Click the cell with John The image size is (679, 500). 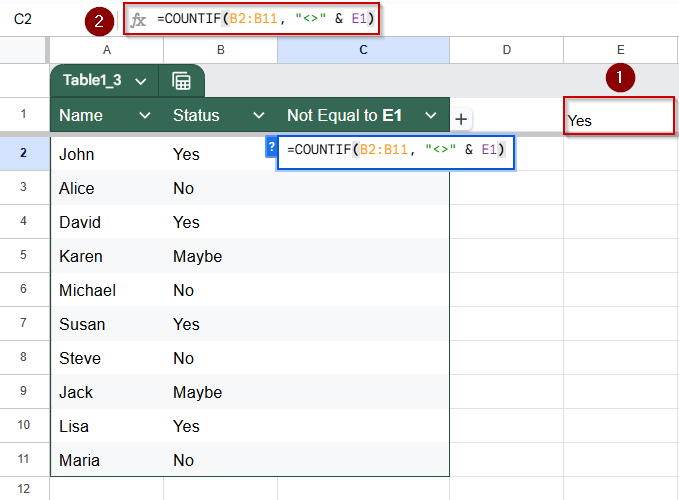(107, 154)
